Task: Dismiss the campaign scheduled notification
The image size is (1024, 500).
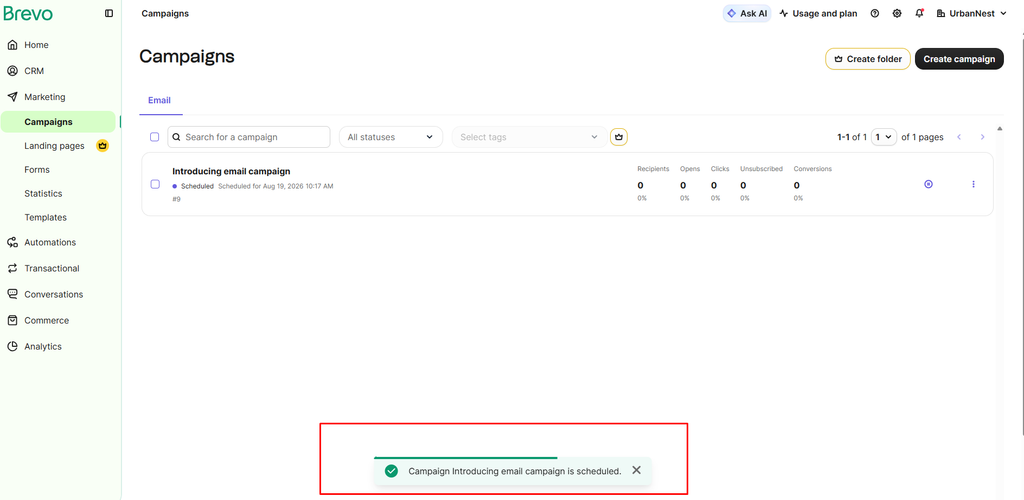Action: 637,470
